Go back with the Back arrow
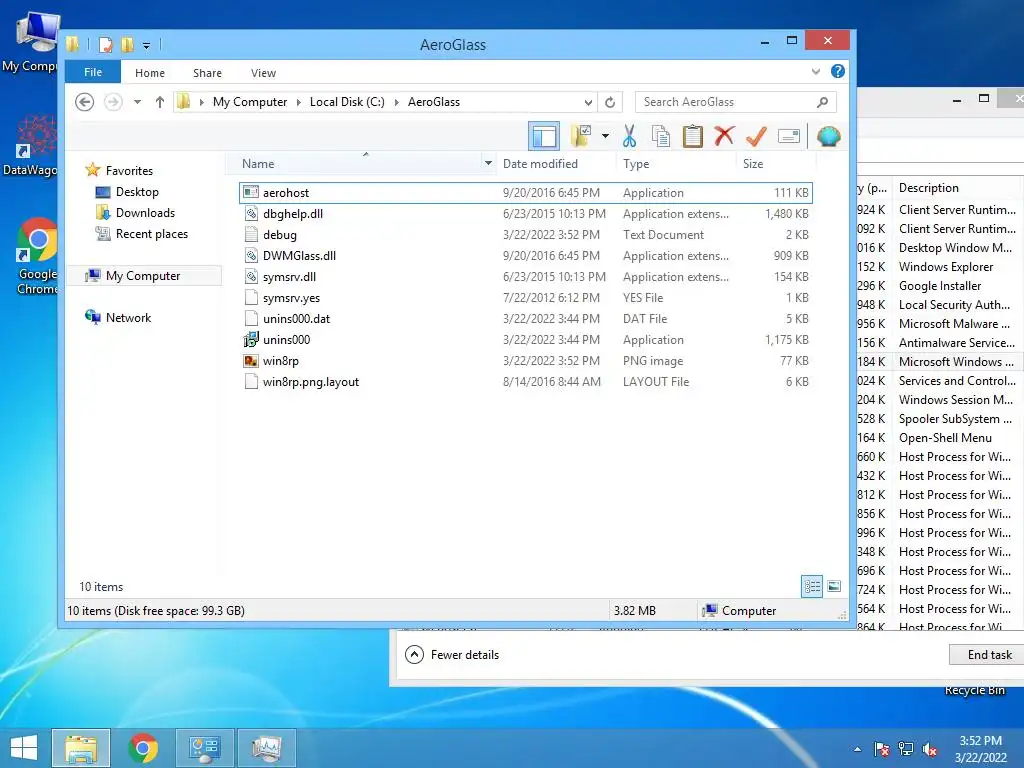The width and height of the screenshot is (1024, 768). point(84,102)
